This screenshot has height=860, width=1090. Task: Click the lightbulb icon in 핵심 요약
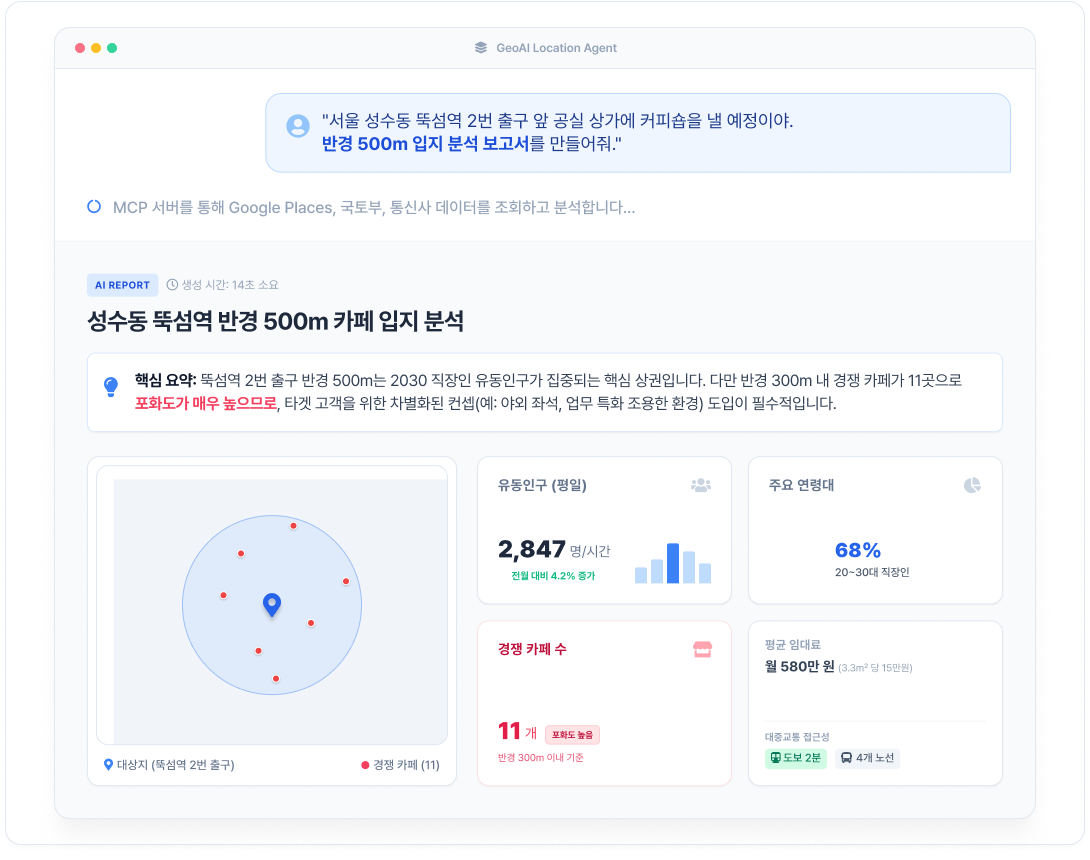click(x=111, y=387)
